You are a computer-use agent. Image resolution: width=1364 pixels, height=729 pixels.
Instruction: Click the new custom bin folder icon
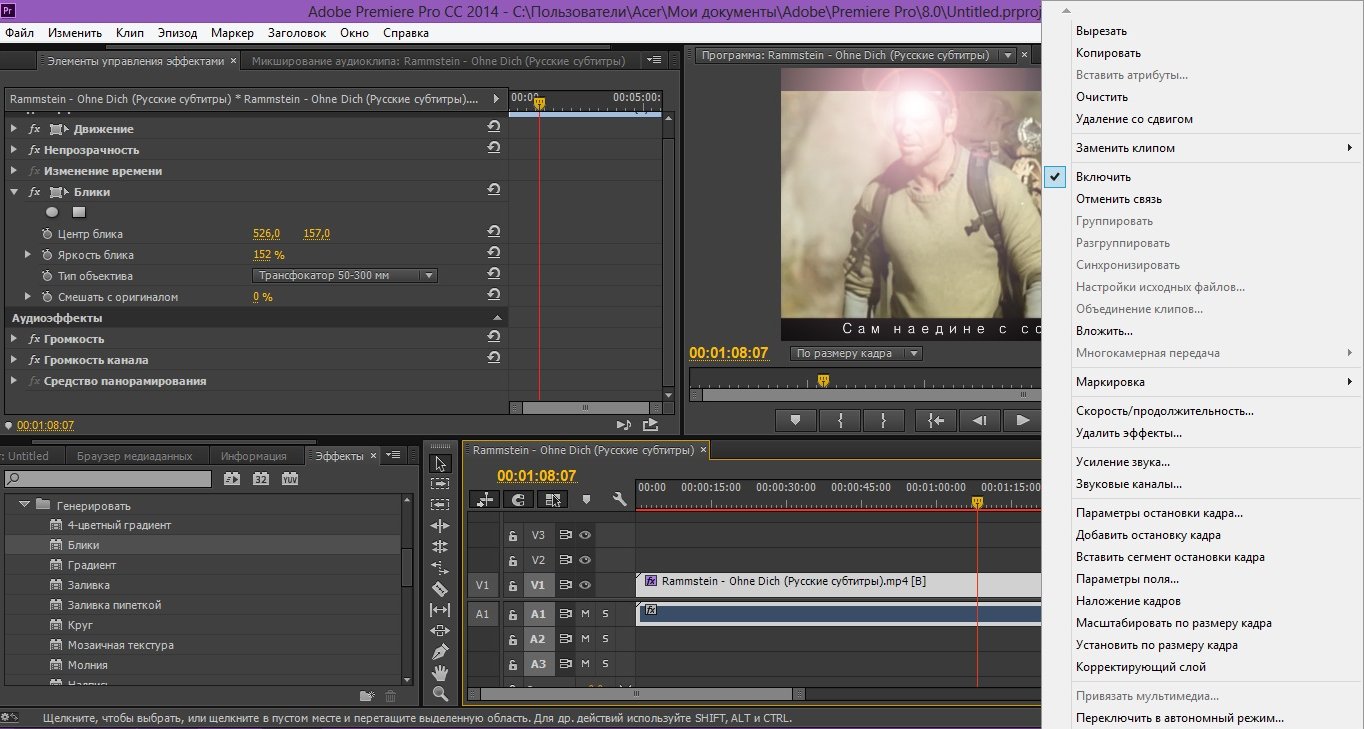coord(367,696)
